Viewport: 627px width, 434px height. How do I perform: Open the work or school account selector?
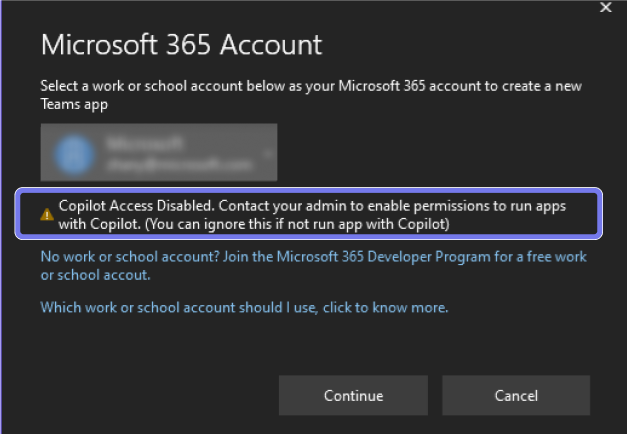tap(159, 153)
